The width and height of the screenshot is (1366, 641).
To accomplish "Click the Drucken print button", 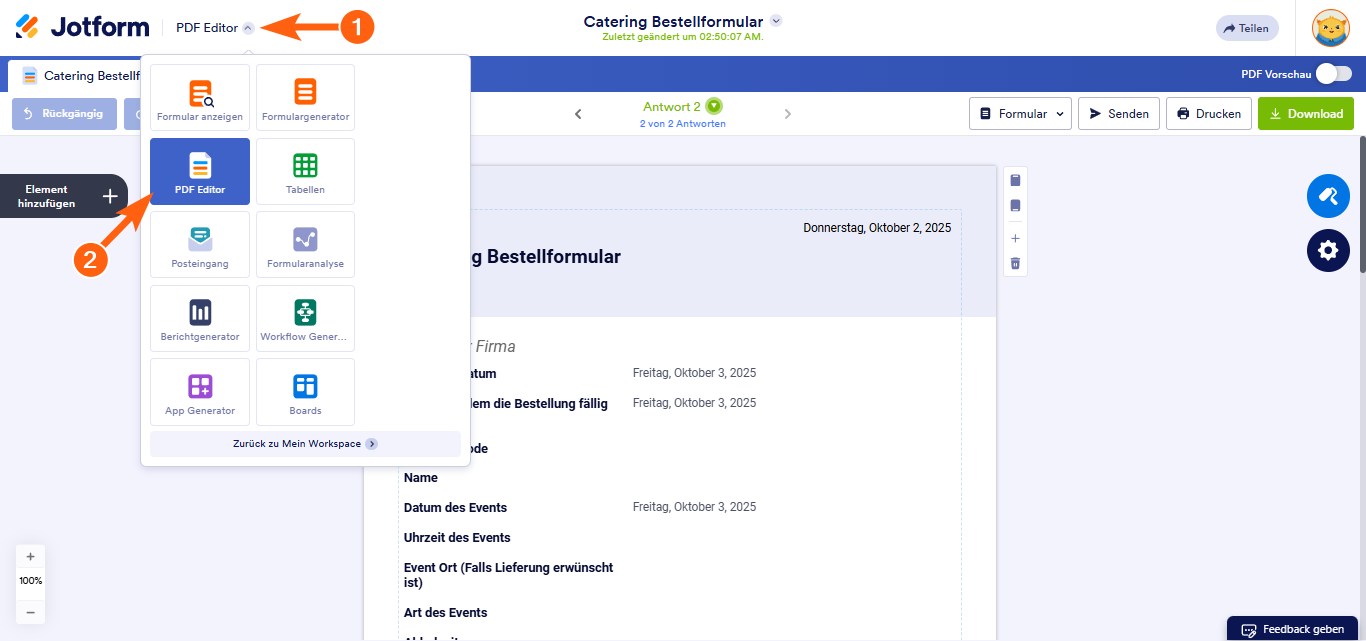I will coord(1209,114).
